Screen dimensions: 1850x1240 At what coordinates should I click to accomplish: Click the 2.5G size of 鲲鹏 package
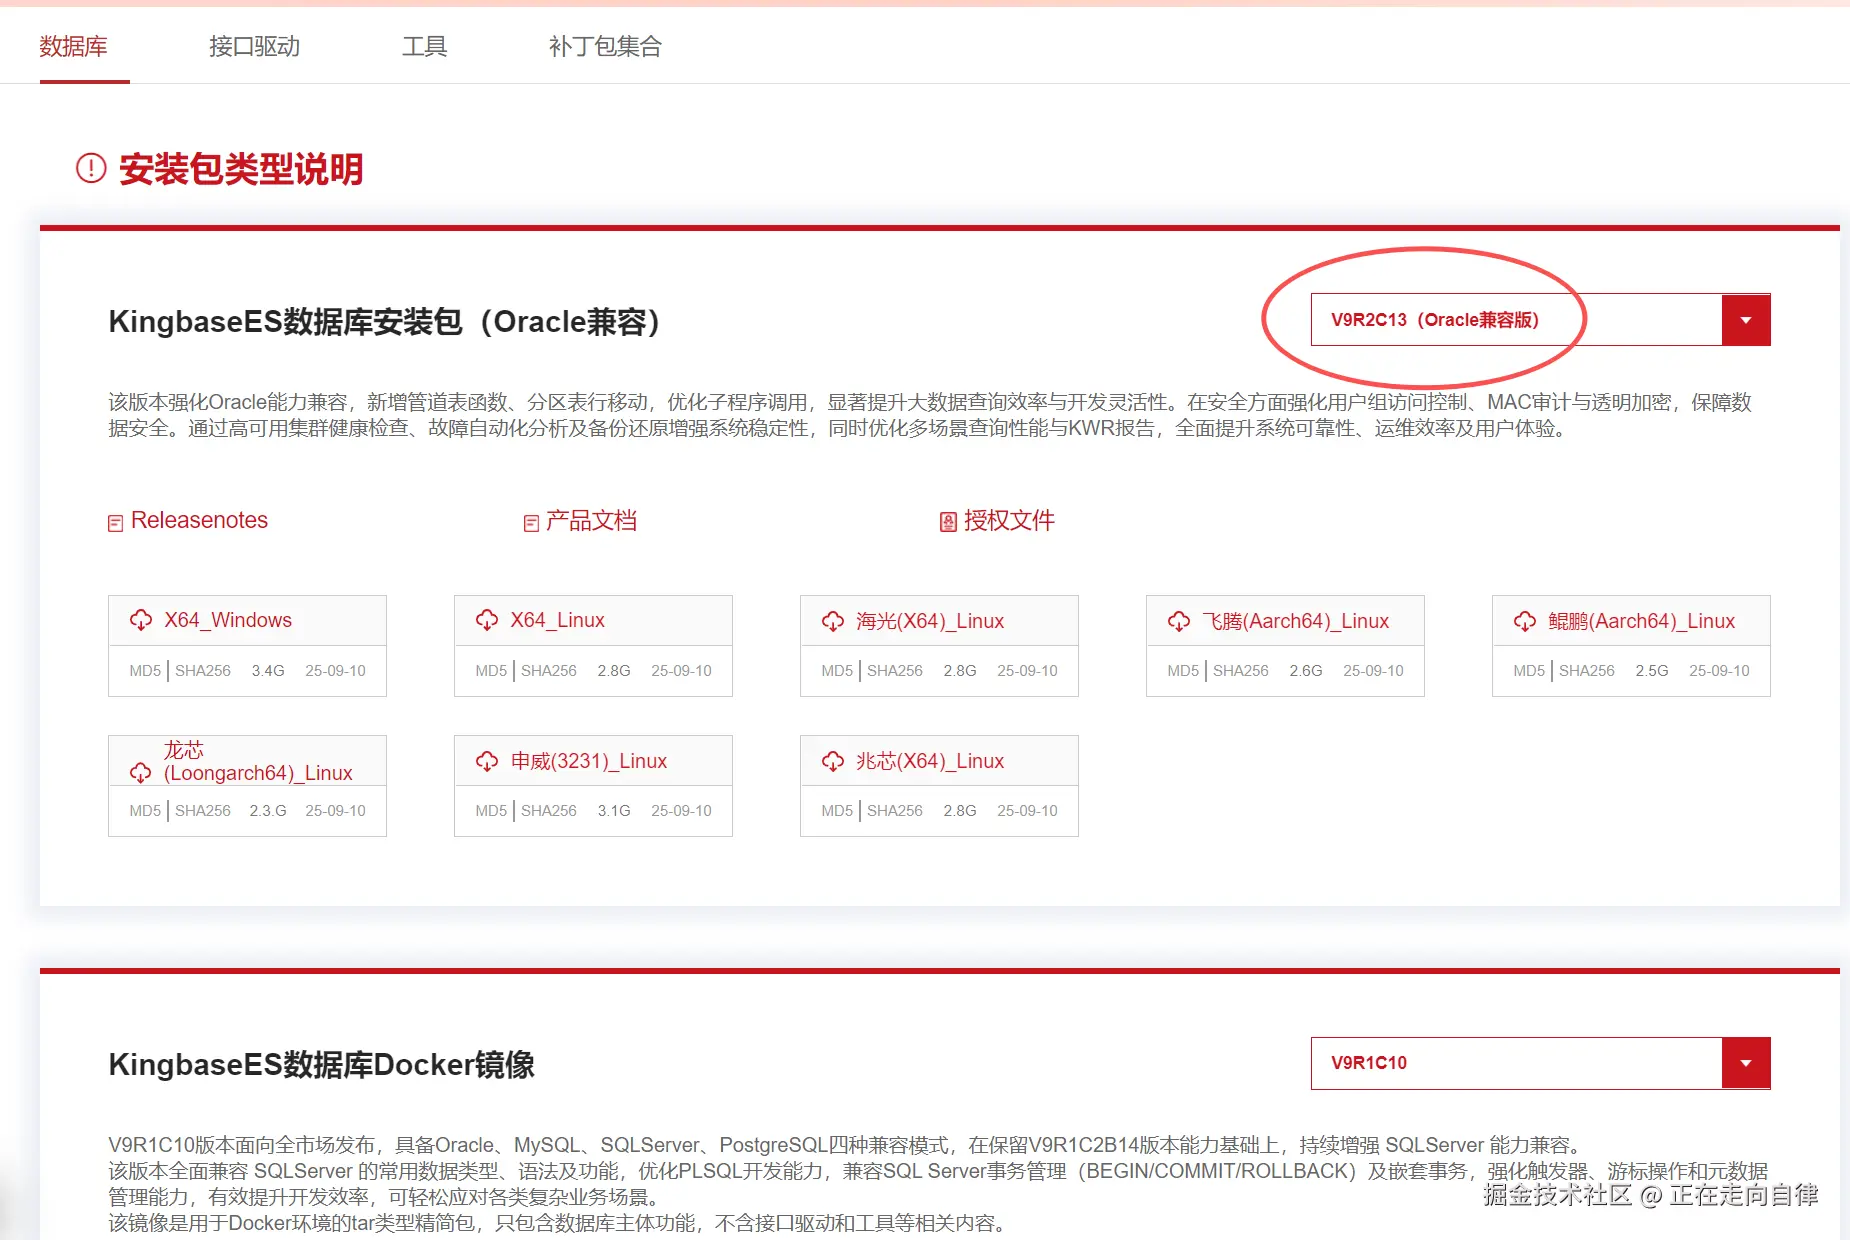point(1652,671)
